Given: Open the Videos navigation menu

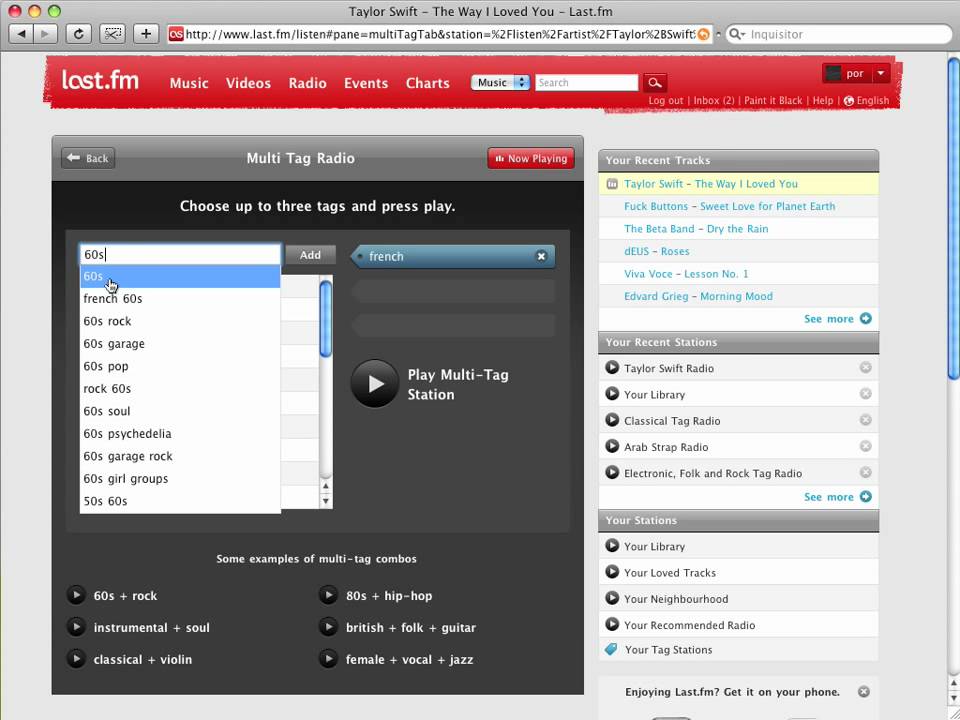Looking at the screenshot, I should [248, 83].
